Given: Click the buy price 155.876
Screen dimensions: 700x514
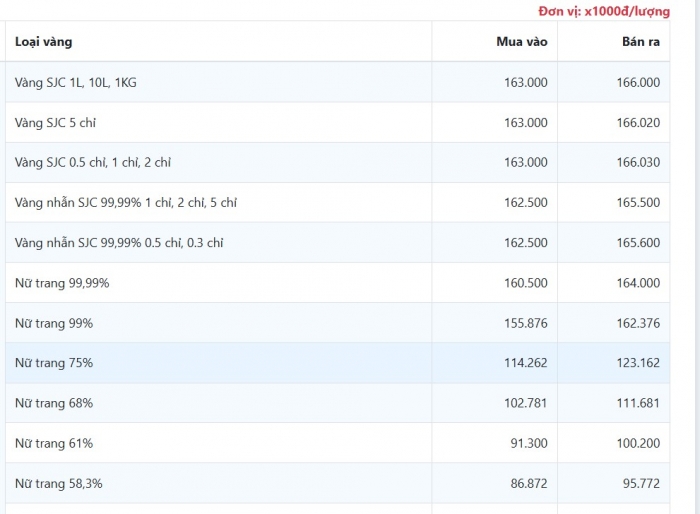Looking at the screenshot, I should pyautogui.click(x=525, y=323).
